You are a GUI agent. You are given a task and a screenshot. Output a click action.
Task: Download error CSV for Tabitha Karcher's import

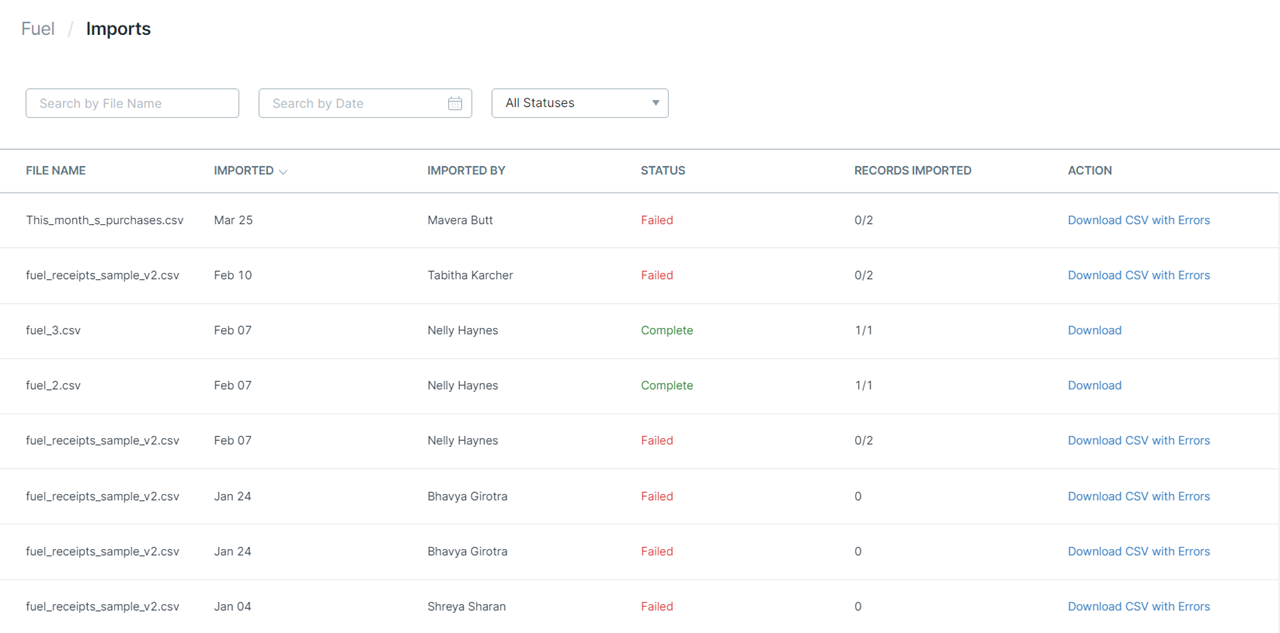click(x=1138, y=275)
